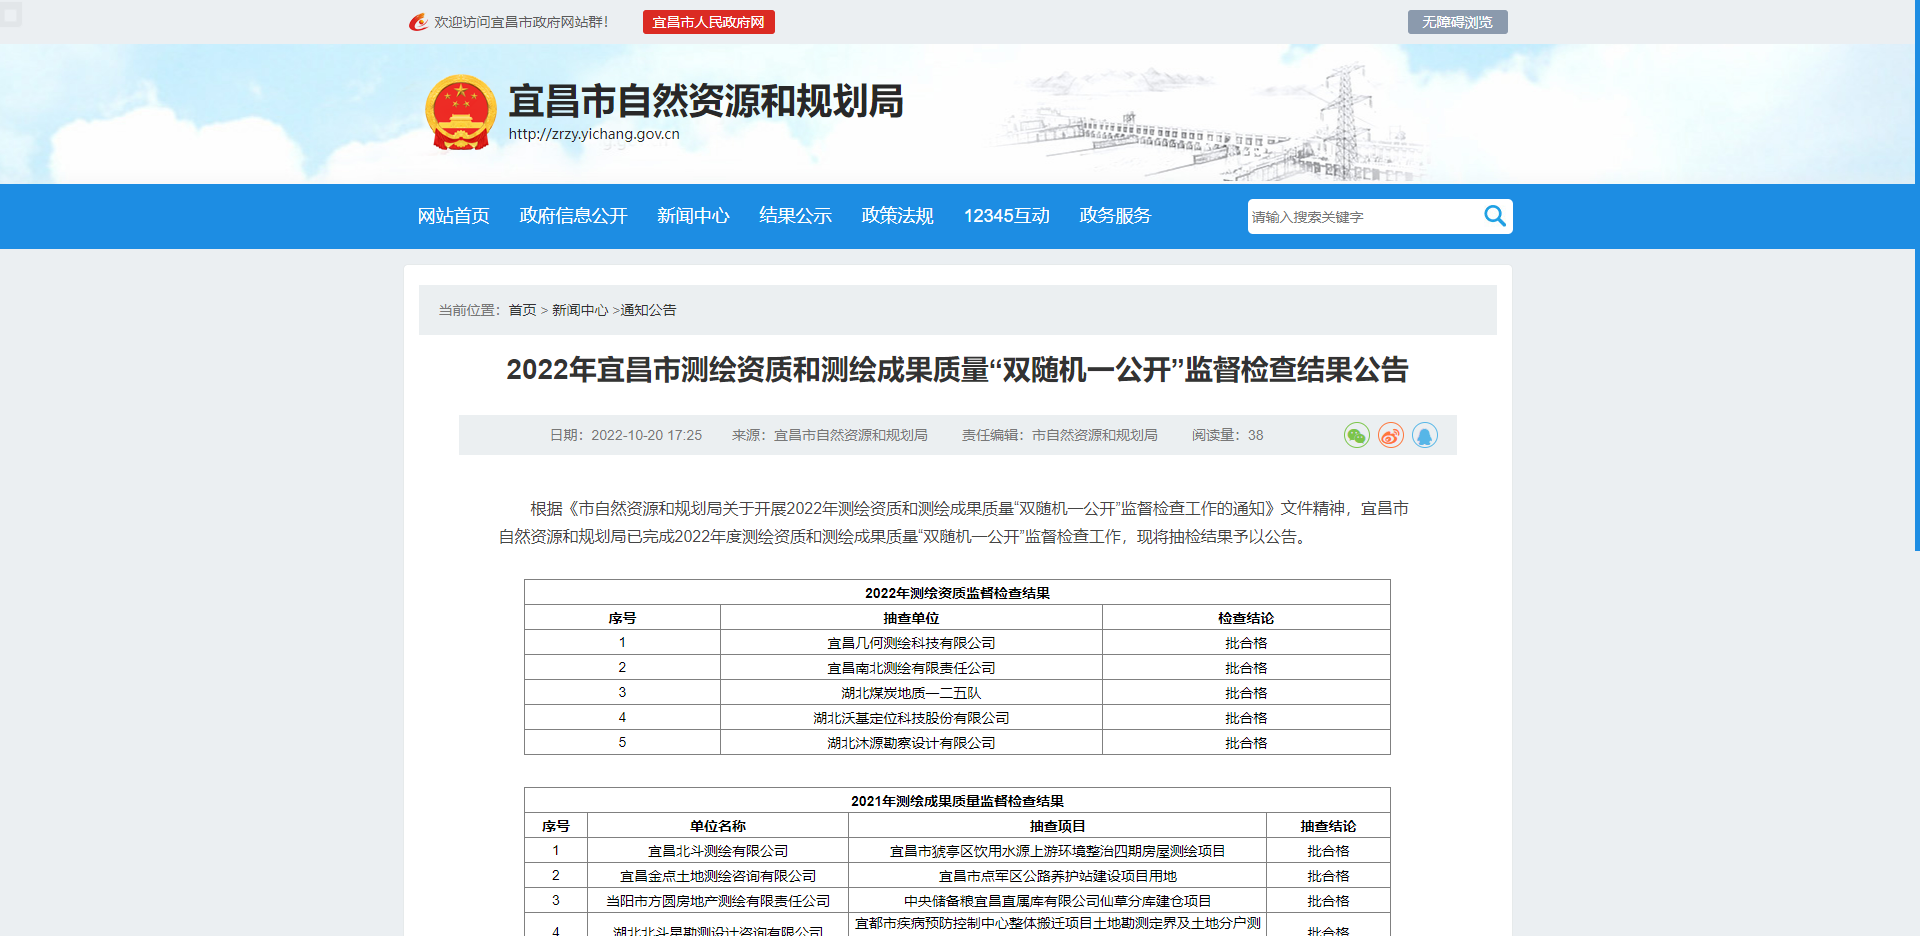The image size is (1920, 936).
Task: Navigate to 通知公告 in the breadcrumb
Action: click(x=649, y=310)
